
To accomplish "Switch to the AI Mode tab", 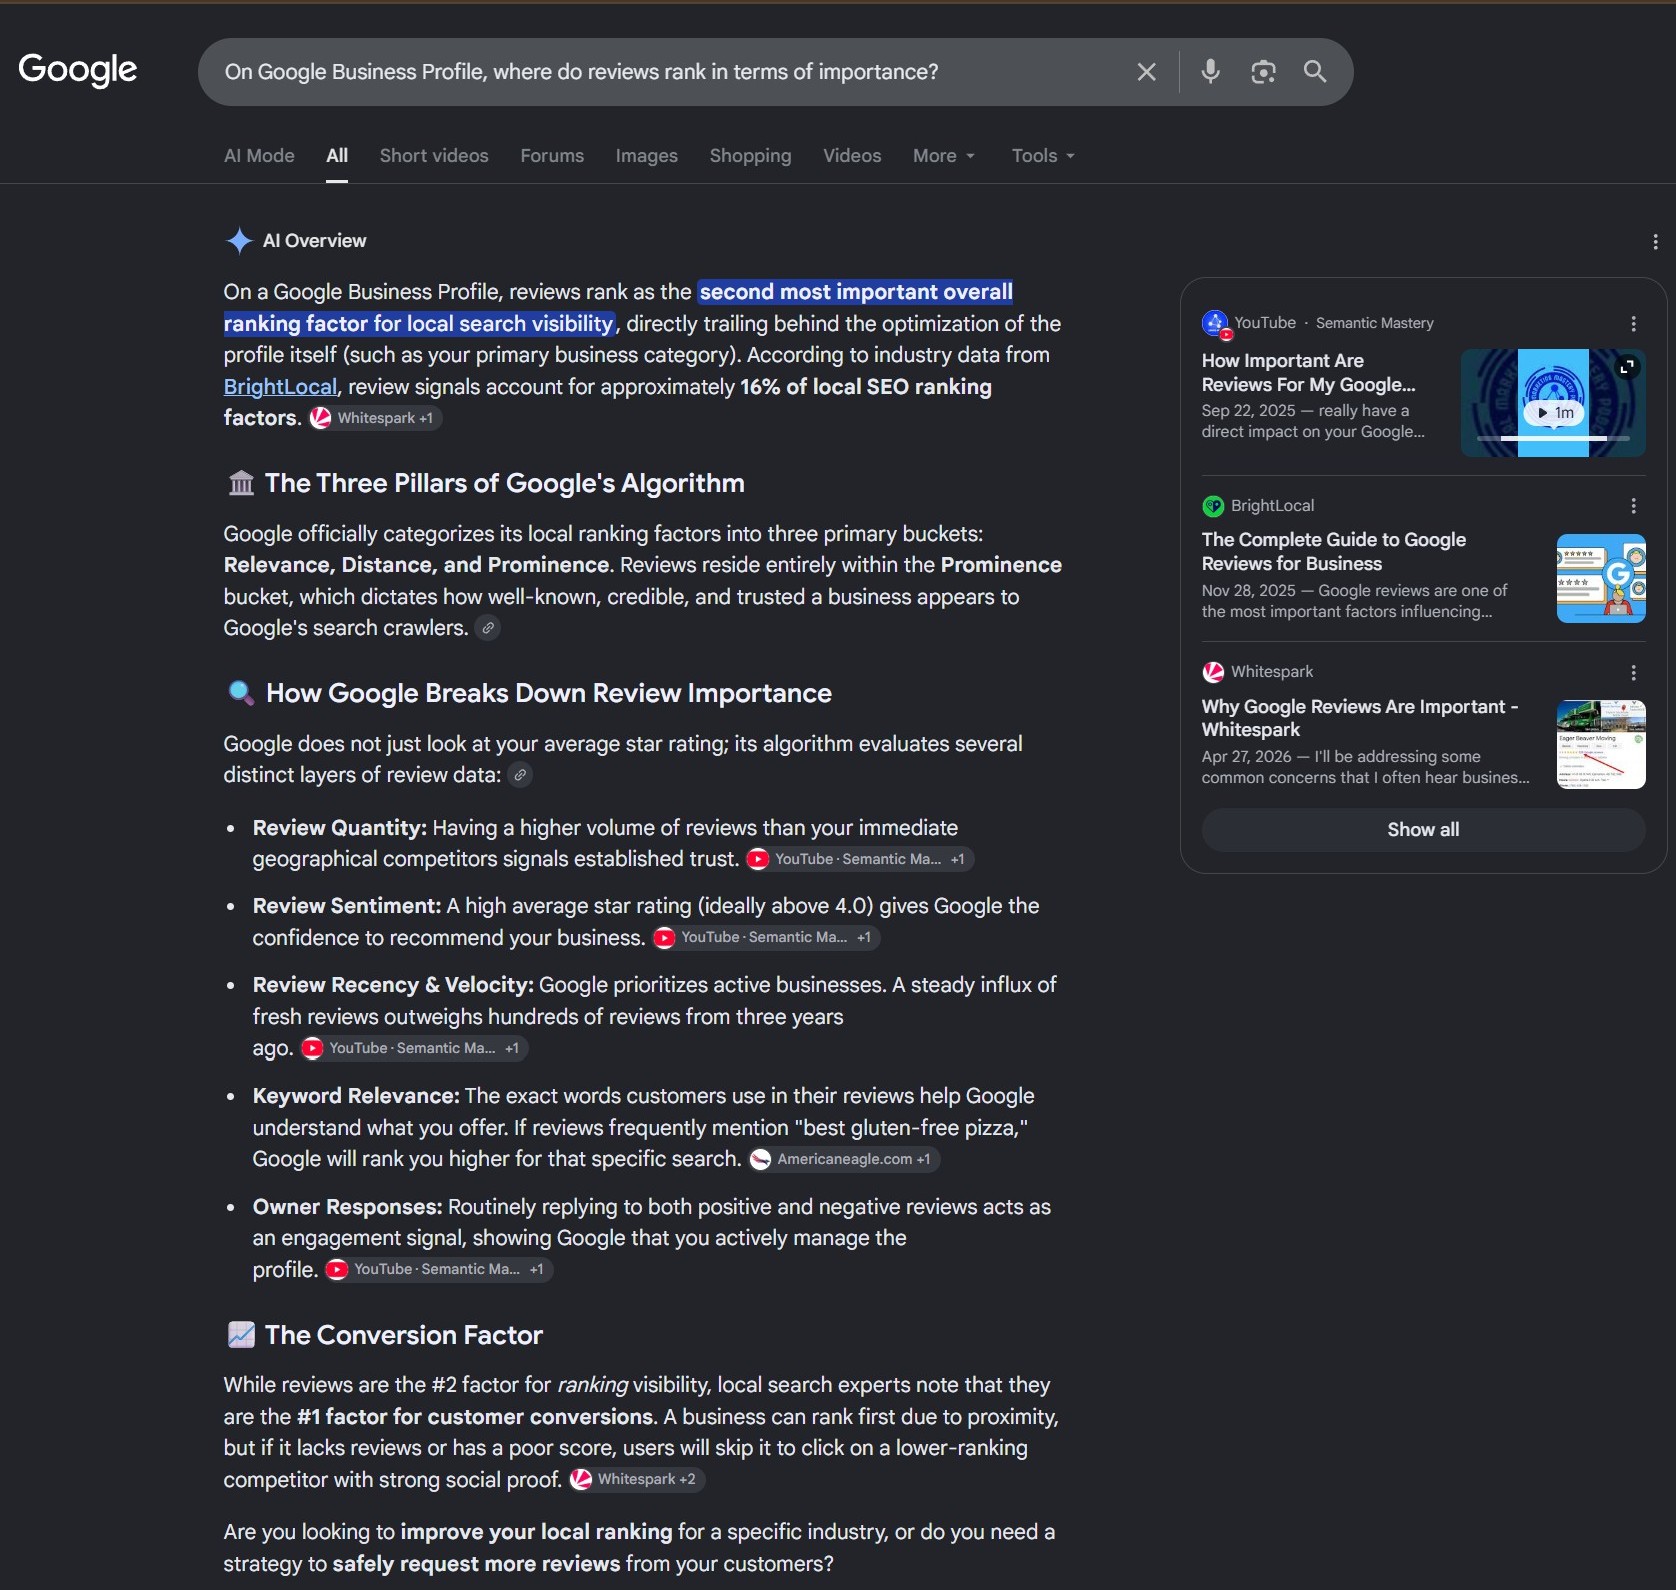I will click(x=259, y=156).
